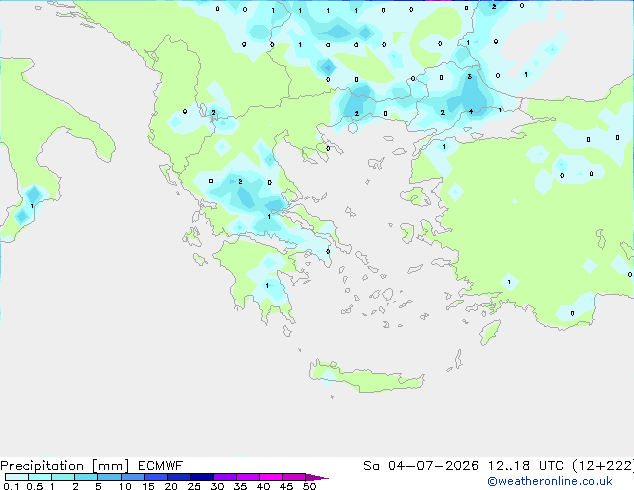Click the map value "3" over eastern Bulgaria
Screen dimensions: 634x490
coord(469,76)
